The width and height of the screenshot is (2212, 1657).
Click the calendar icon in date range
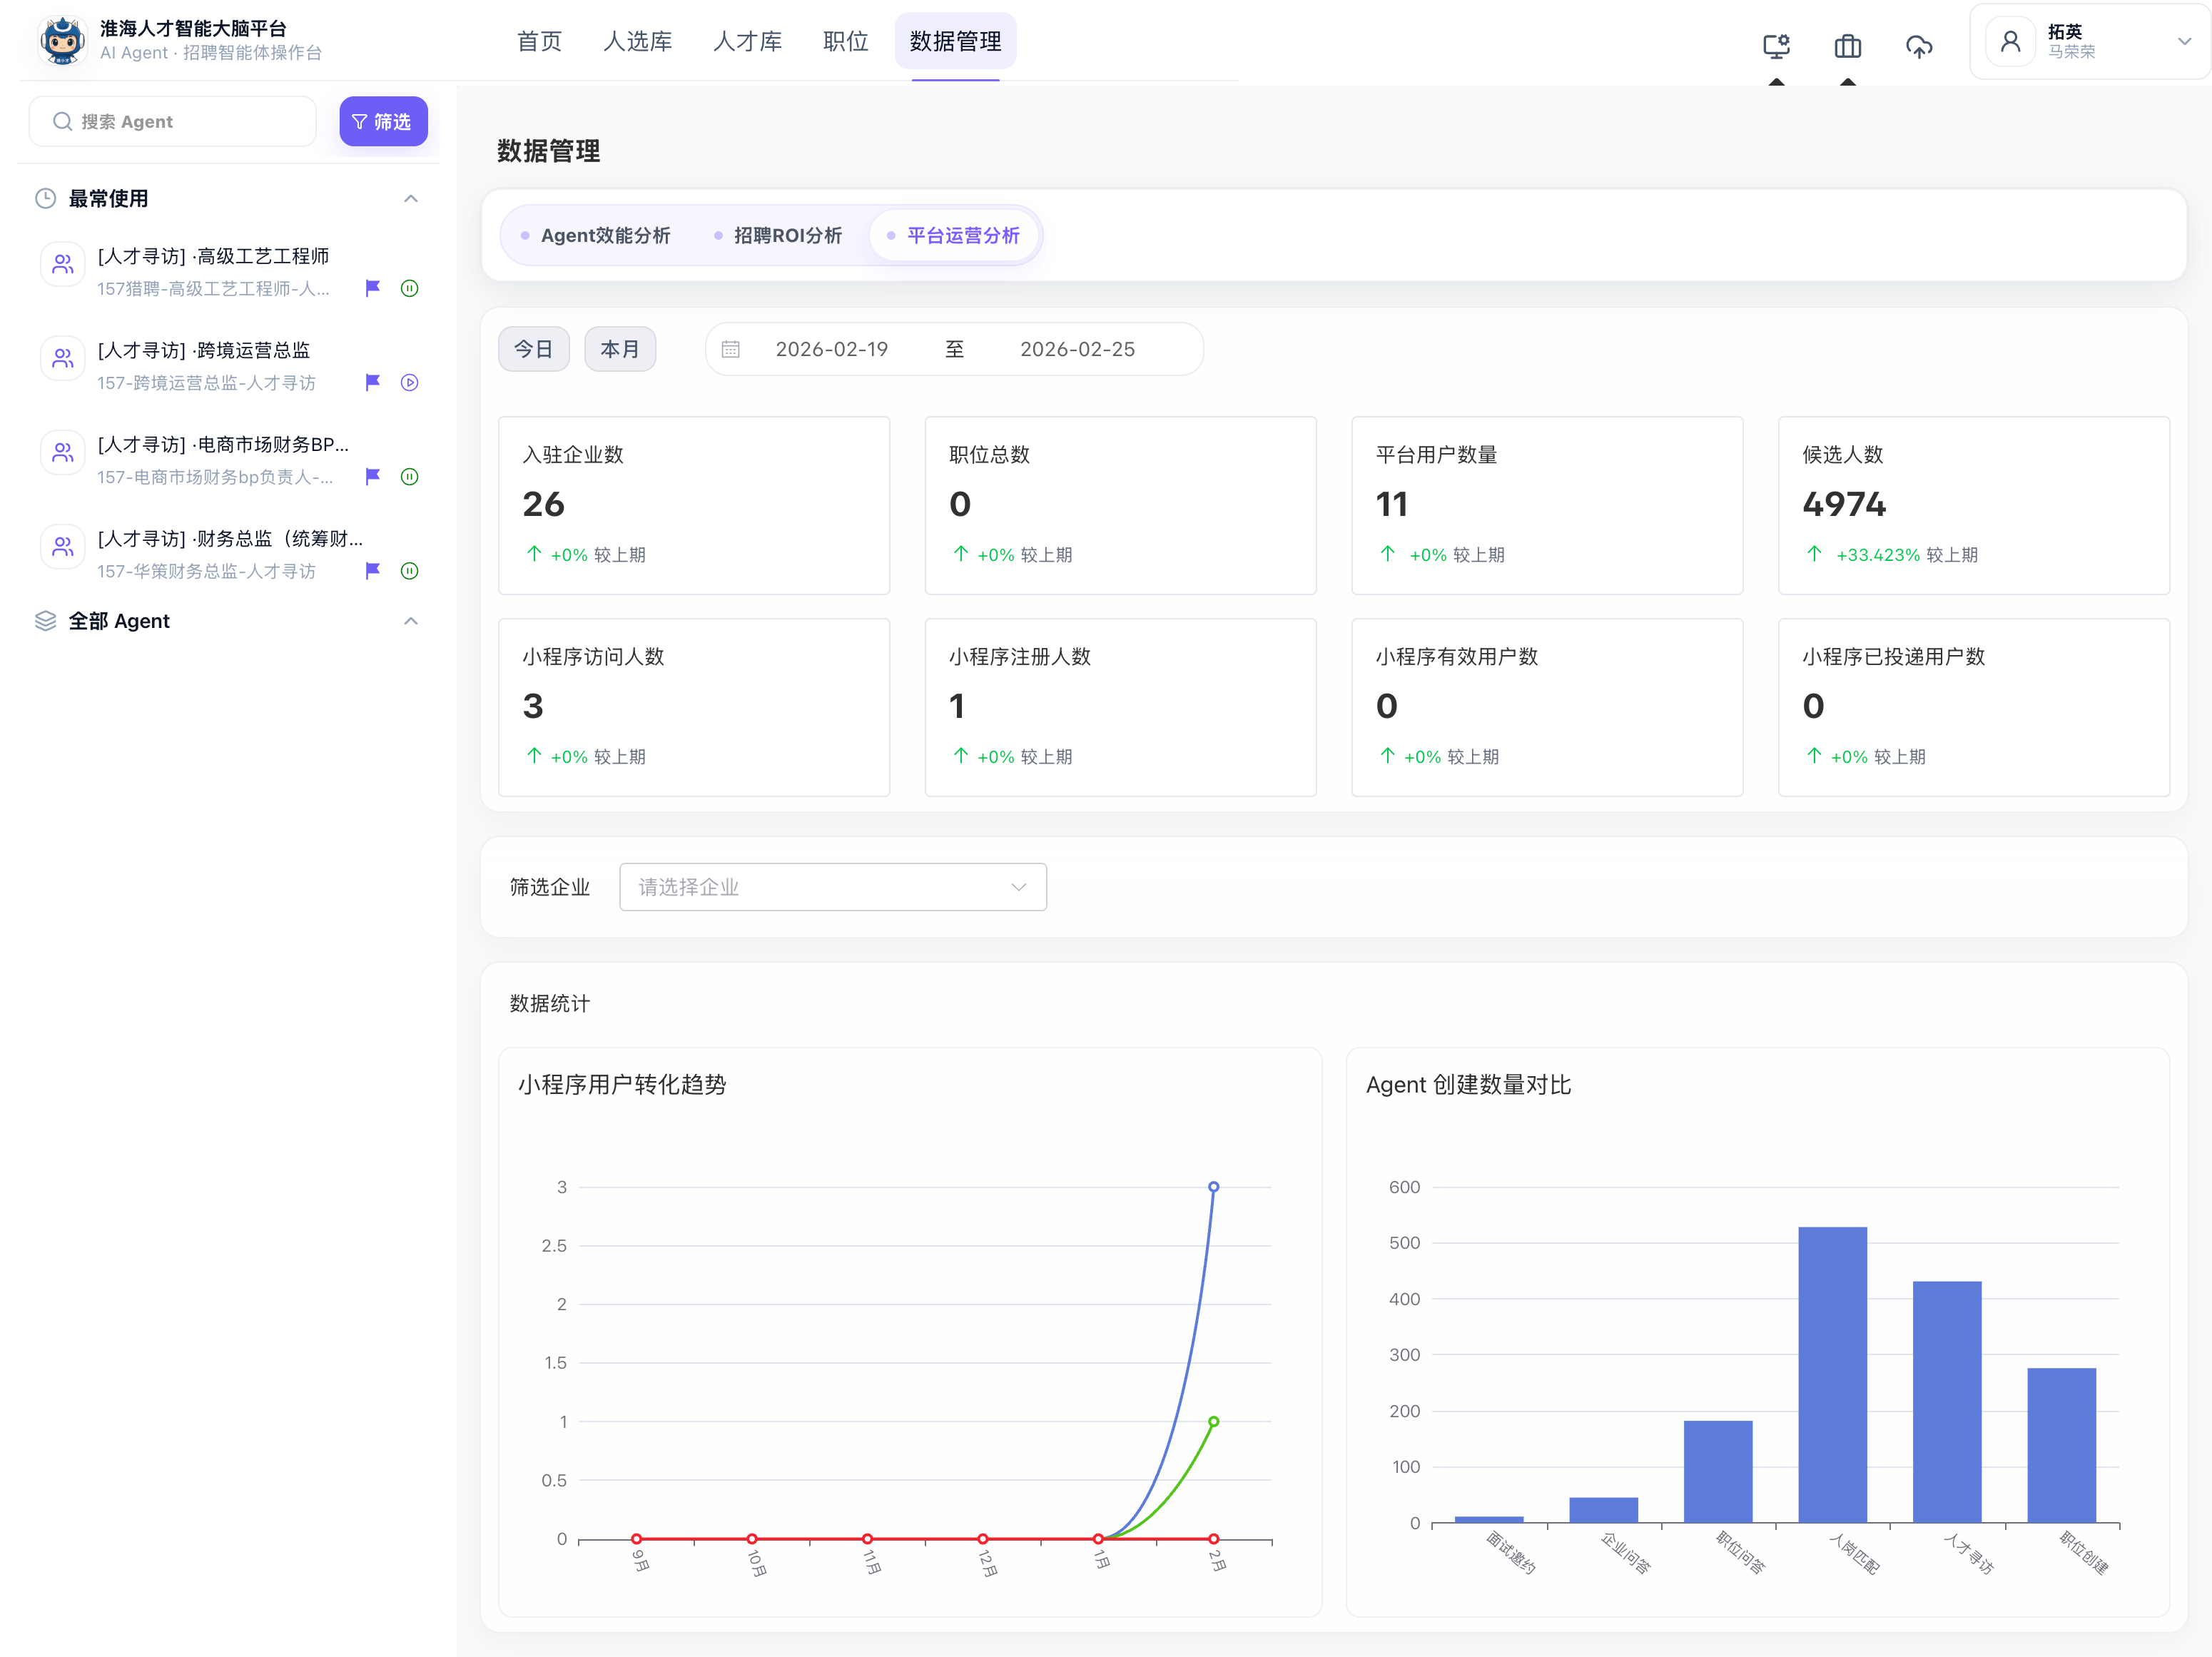(x=731, y=349)
